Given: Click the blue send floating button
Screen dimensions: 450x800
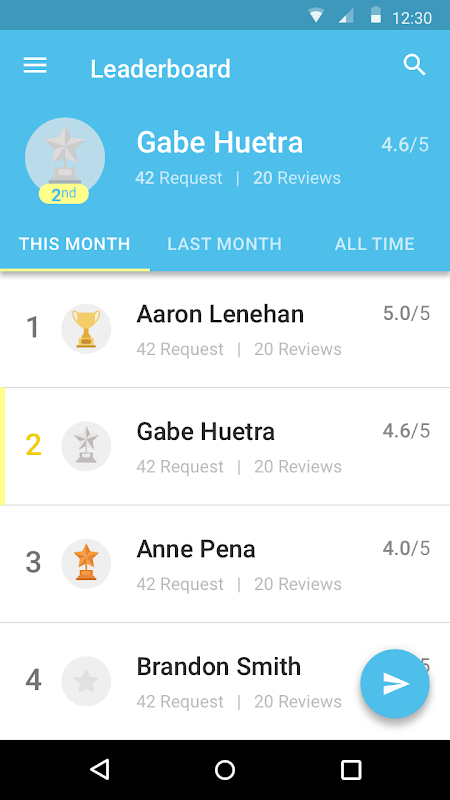Looking at the screenshot, I should click(x=395, y=683).
